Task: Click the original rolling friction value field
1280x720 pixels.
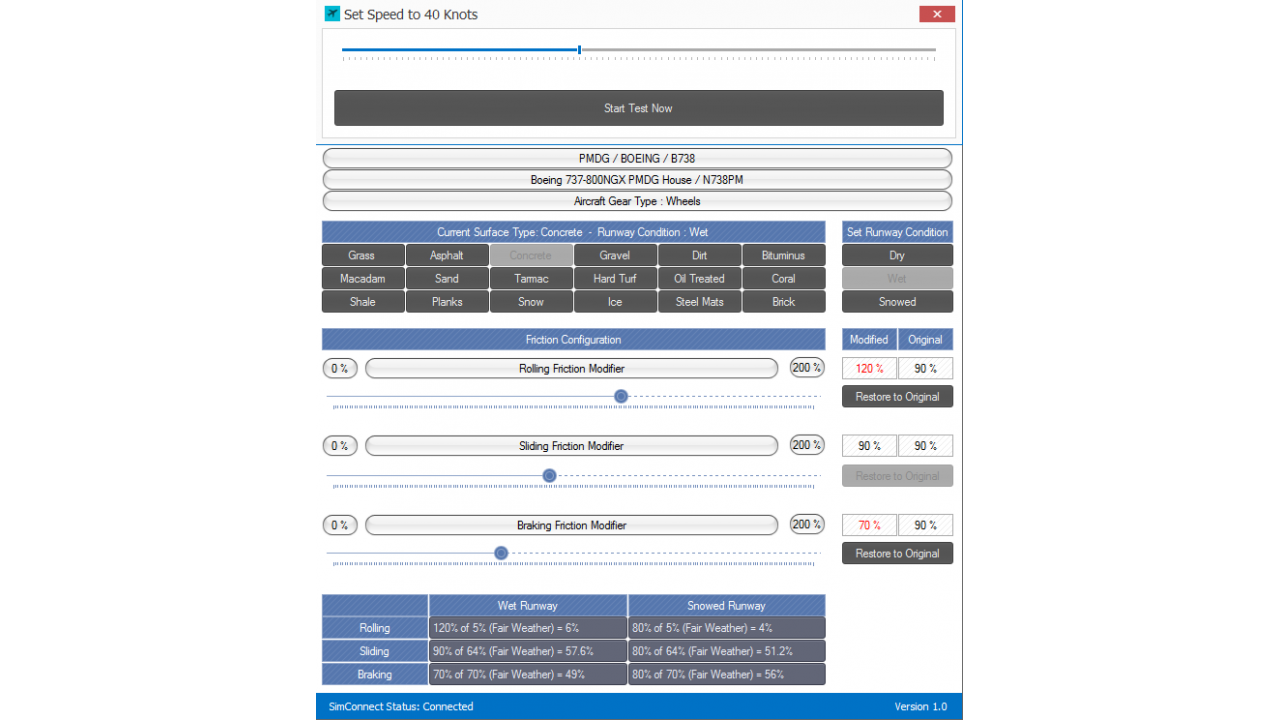Action: [x=925, y=368]
